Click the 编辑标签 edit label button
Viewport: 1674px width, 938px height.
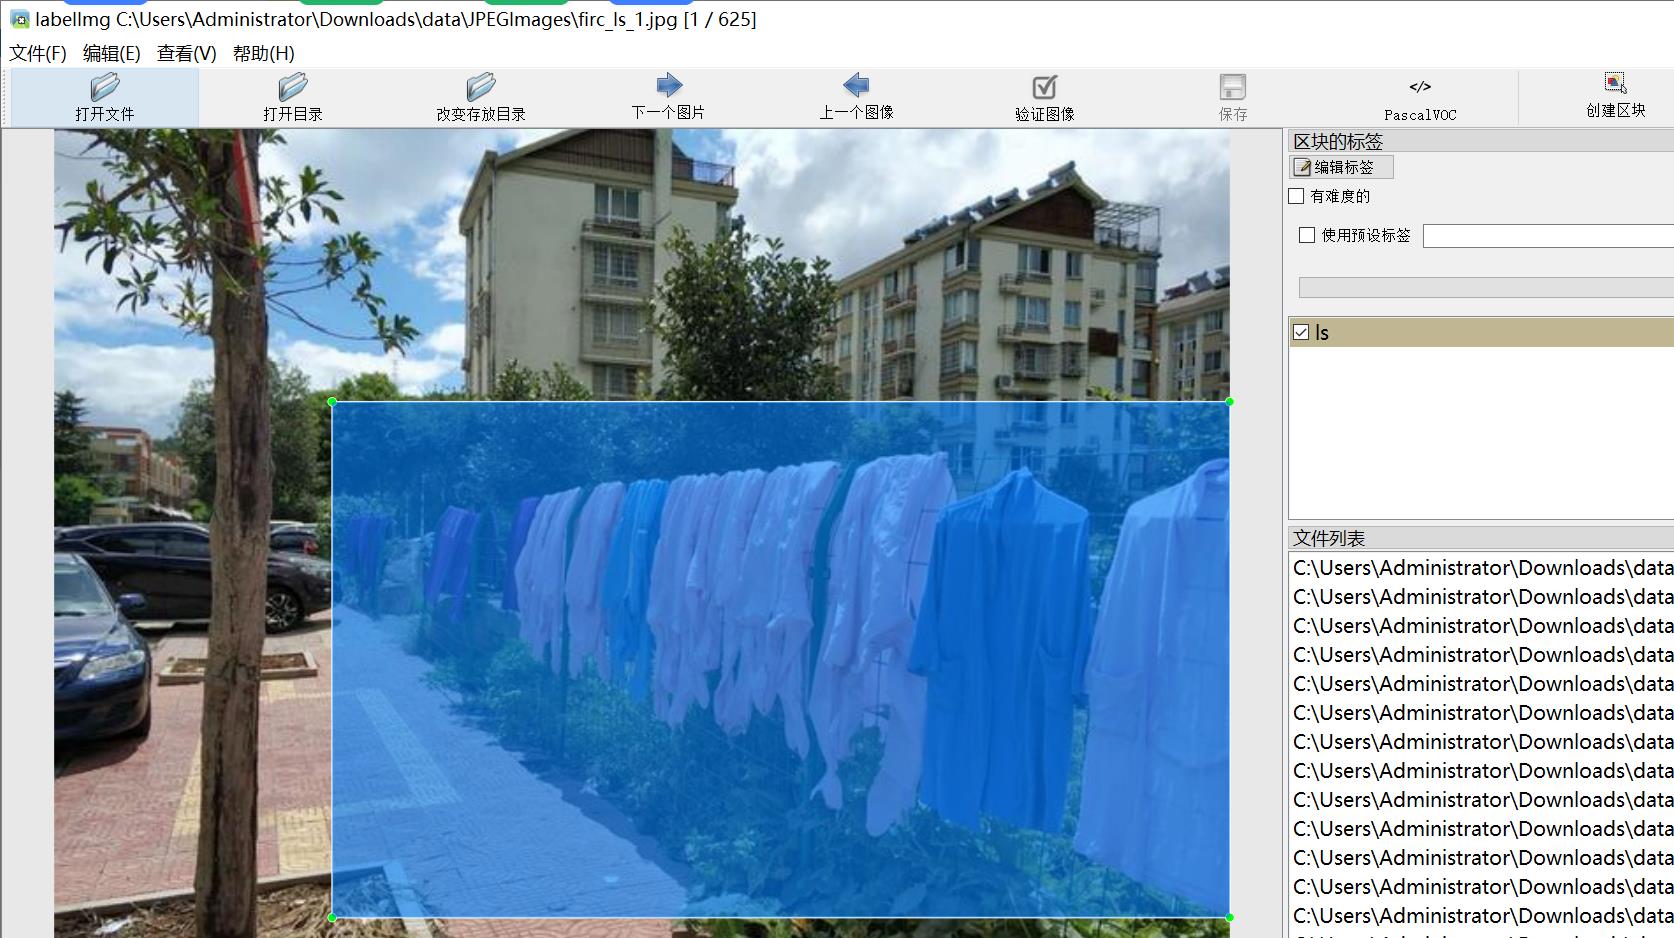coord(1341,167)
